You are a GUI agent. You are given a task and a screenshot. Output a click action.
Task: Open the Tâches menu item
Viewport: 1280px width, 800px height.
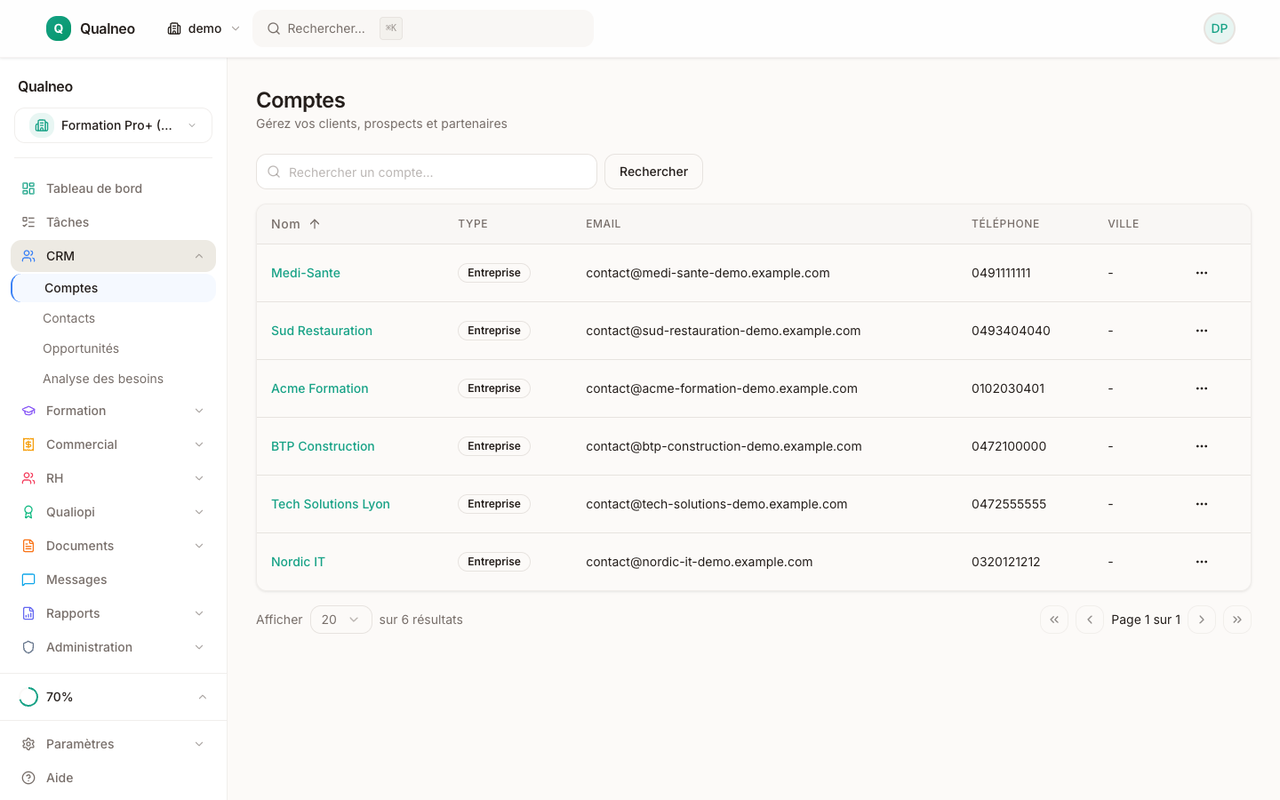pyautogui.click(x=113, y=222)
